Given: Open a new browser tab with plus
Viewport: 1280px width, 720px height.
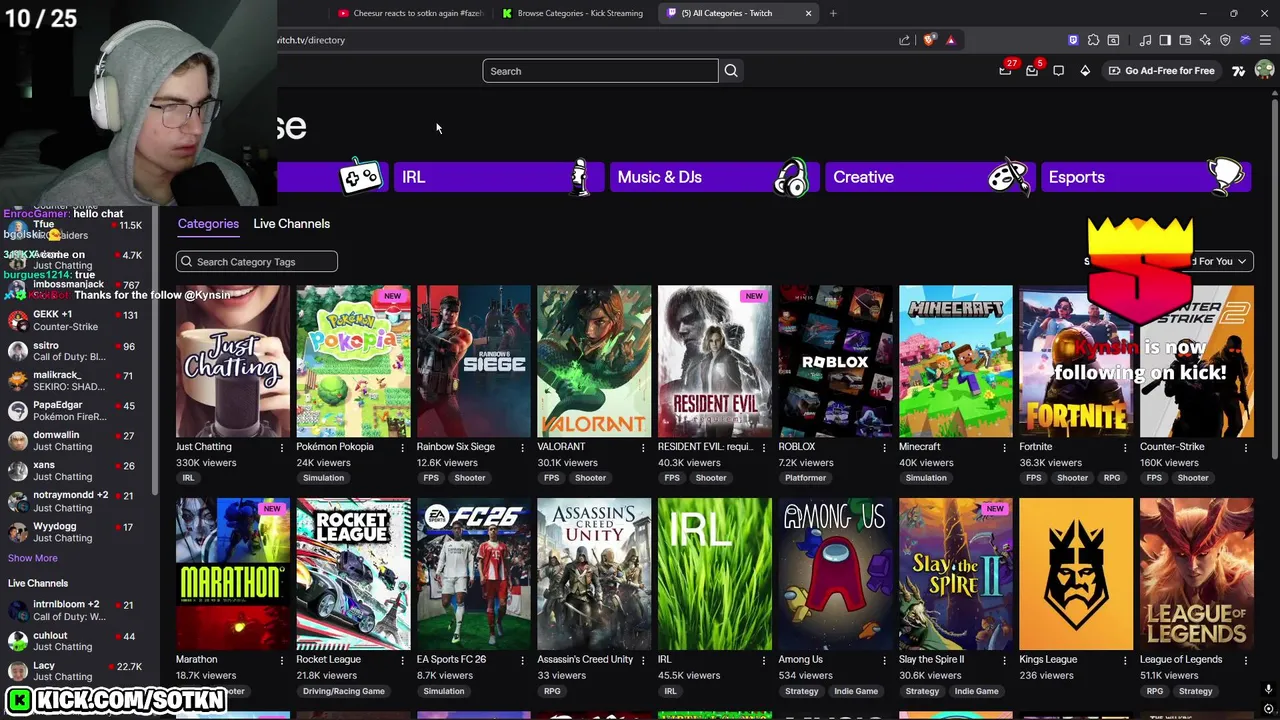Looking at the screenshot, I should (833, 13).
